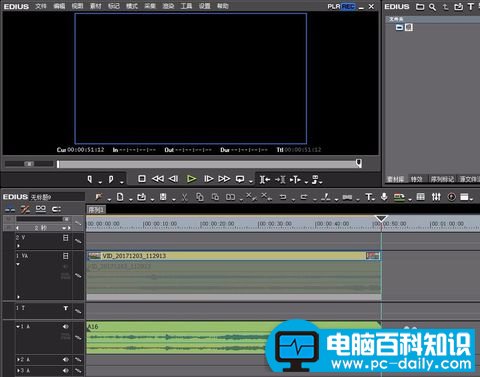This screenshot has height=377, width=480.
Task: Click the Cut scissors icon
Action: (184, 197)
